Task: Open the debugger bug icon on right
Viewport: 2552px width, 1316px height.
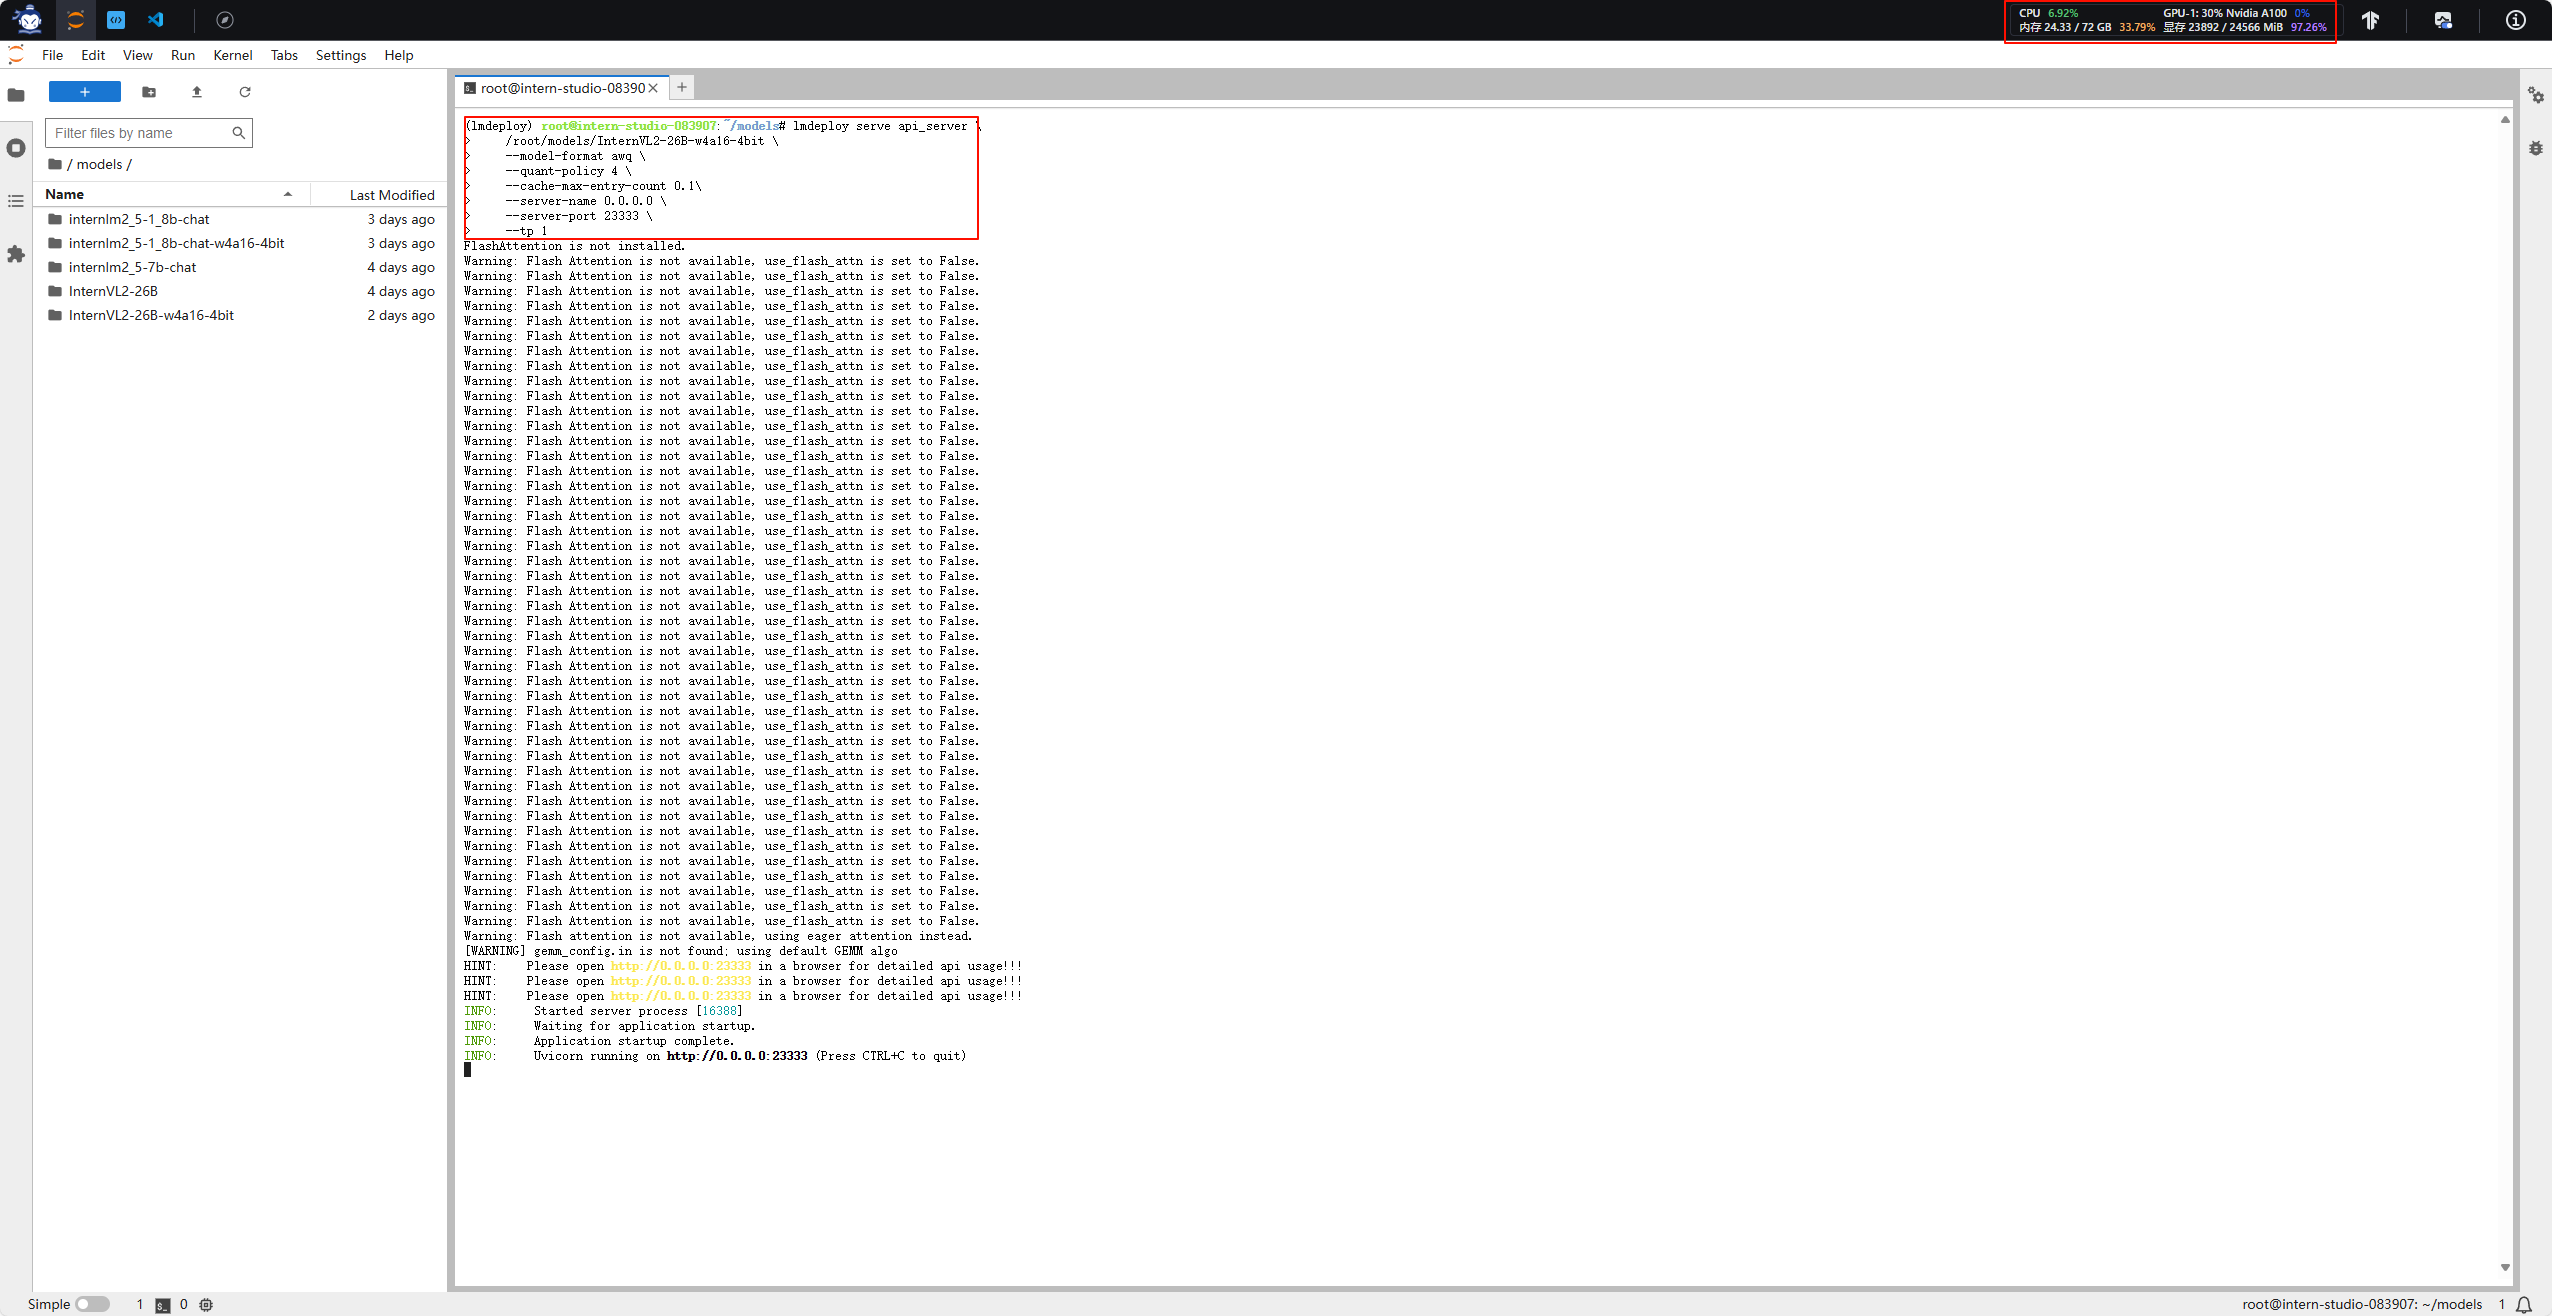Action: [2535, 148]
